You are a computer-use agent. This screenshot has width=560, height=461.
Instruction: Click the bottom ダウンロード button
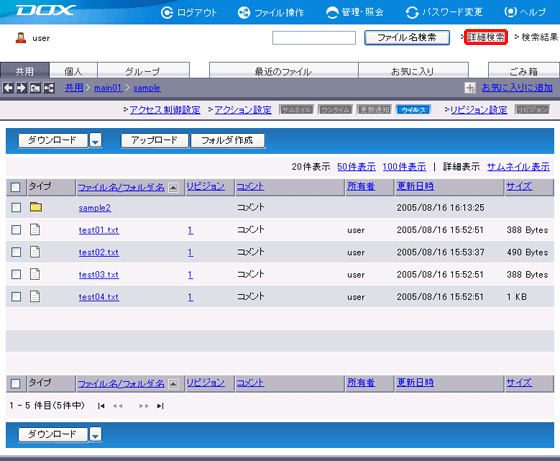click(53, 435)
